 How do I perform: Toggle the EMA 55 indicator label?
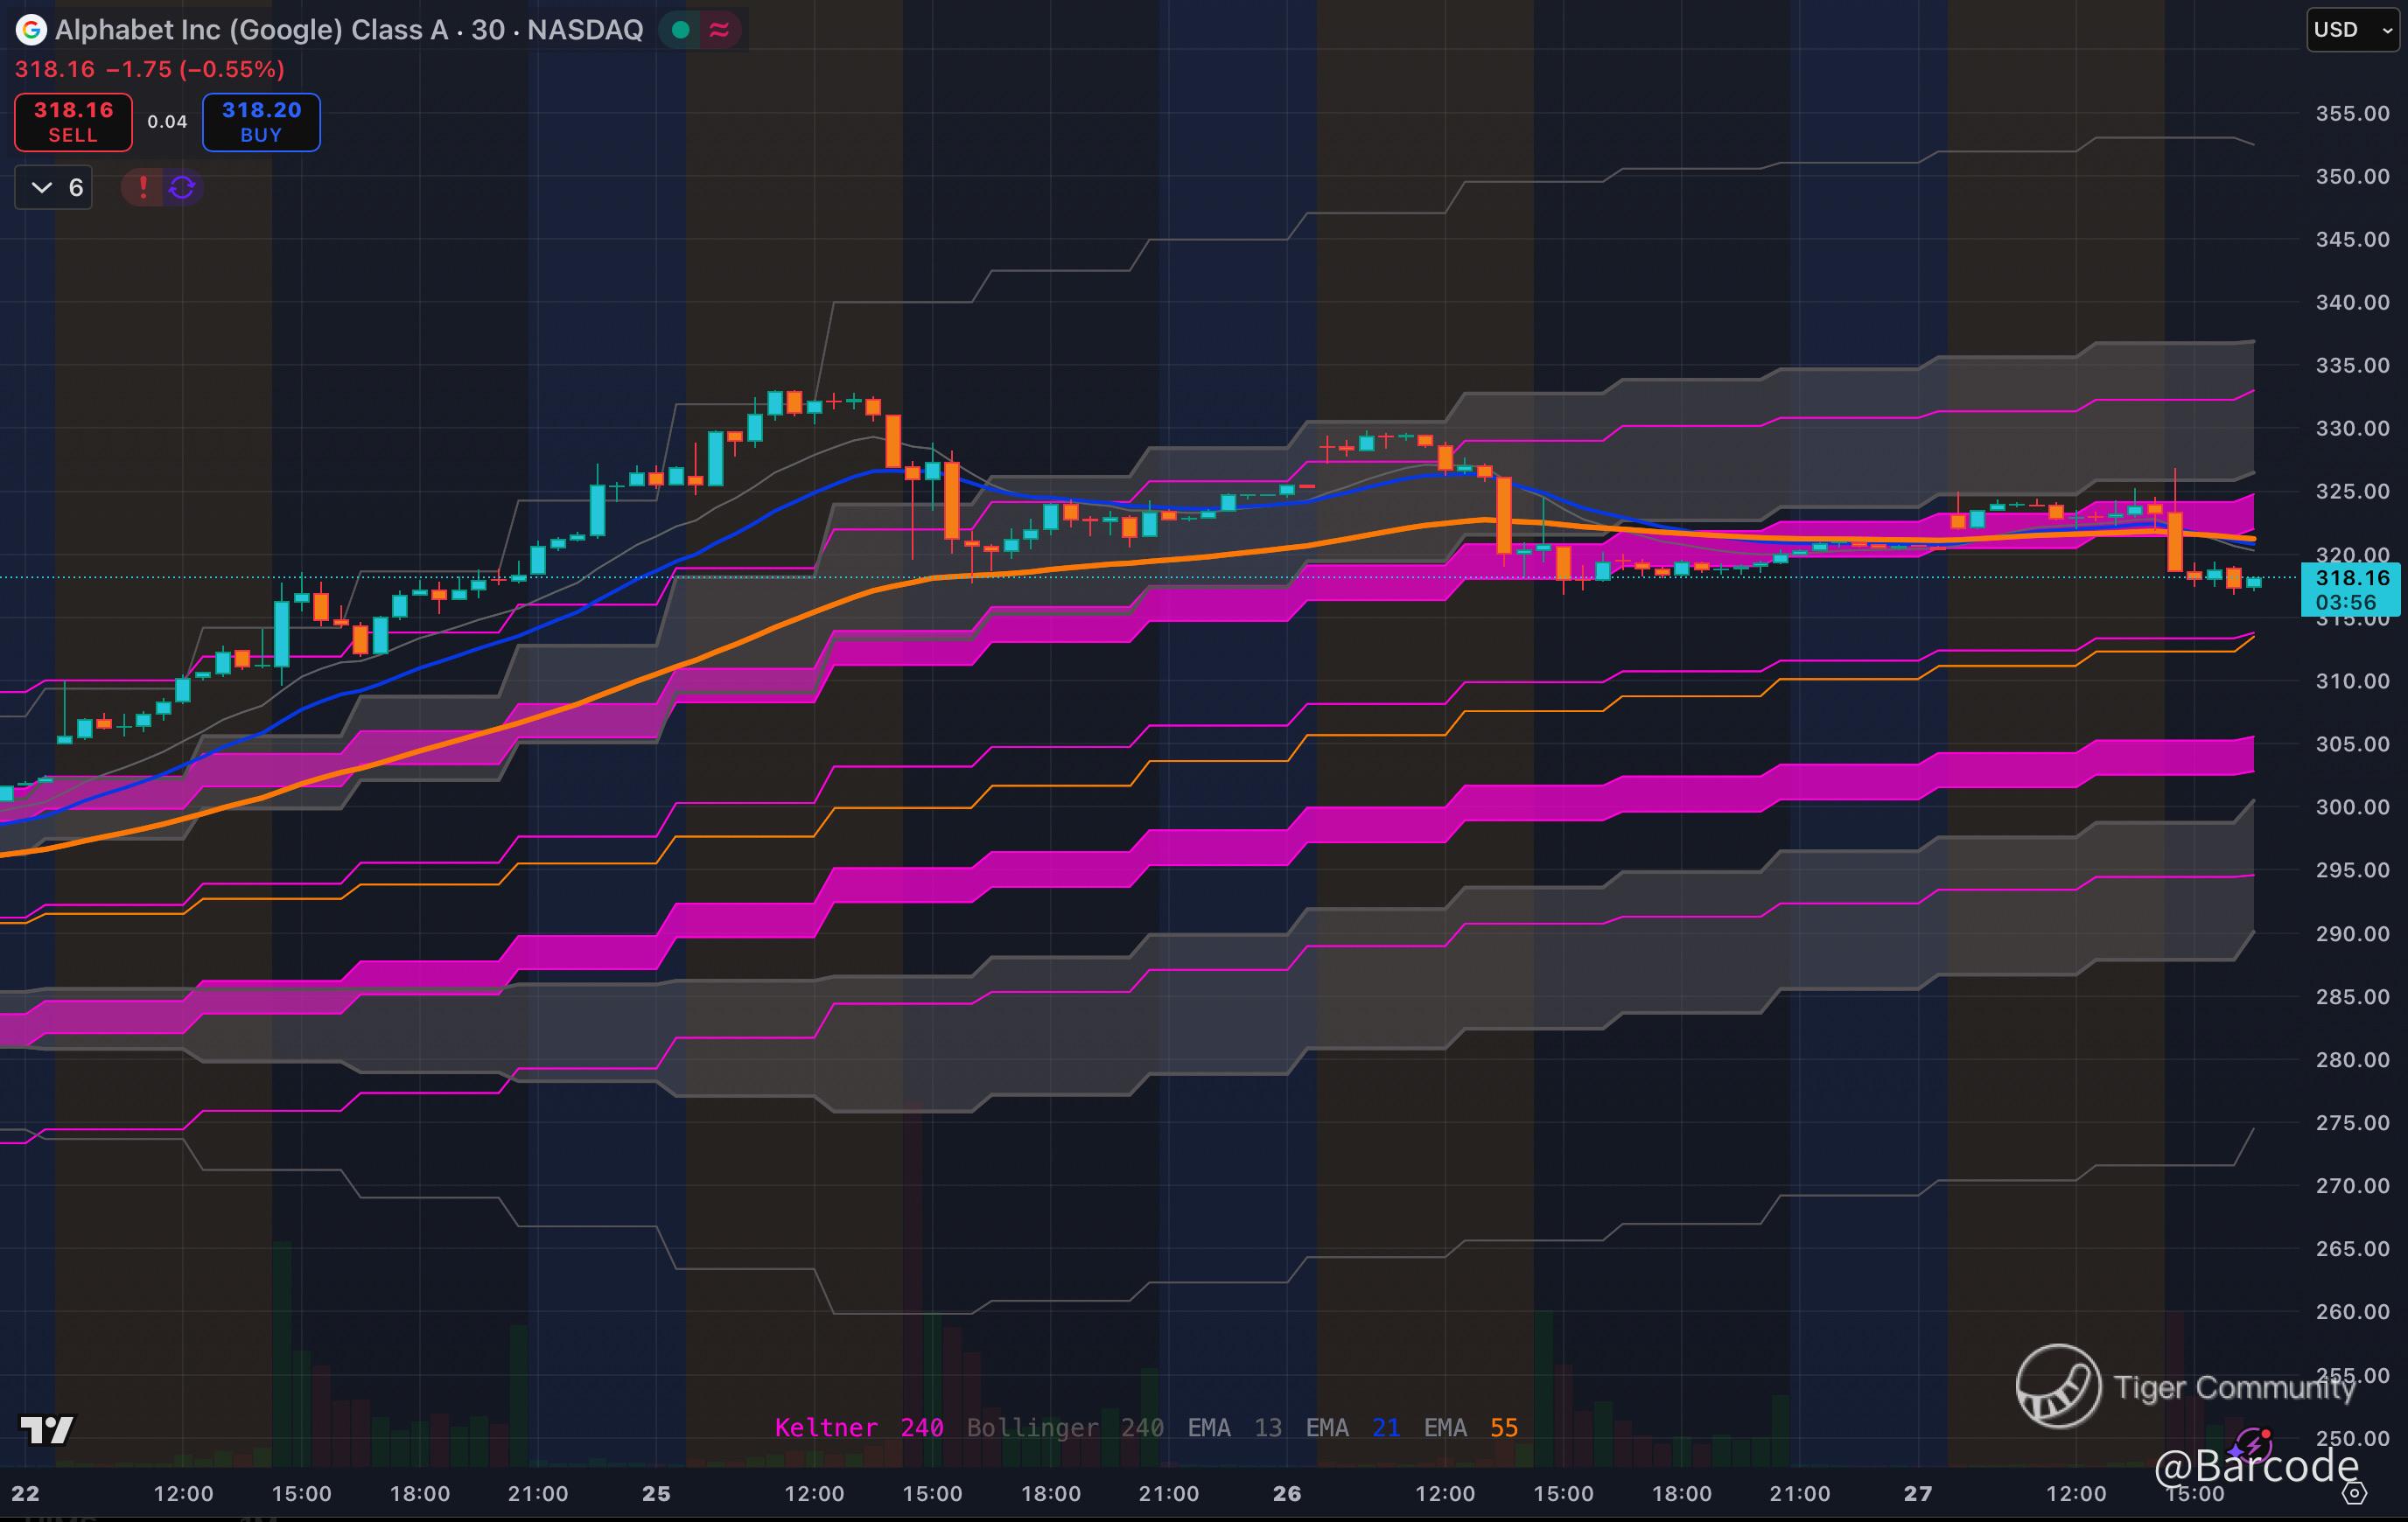(x=1470, y=1427)
